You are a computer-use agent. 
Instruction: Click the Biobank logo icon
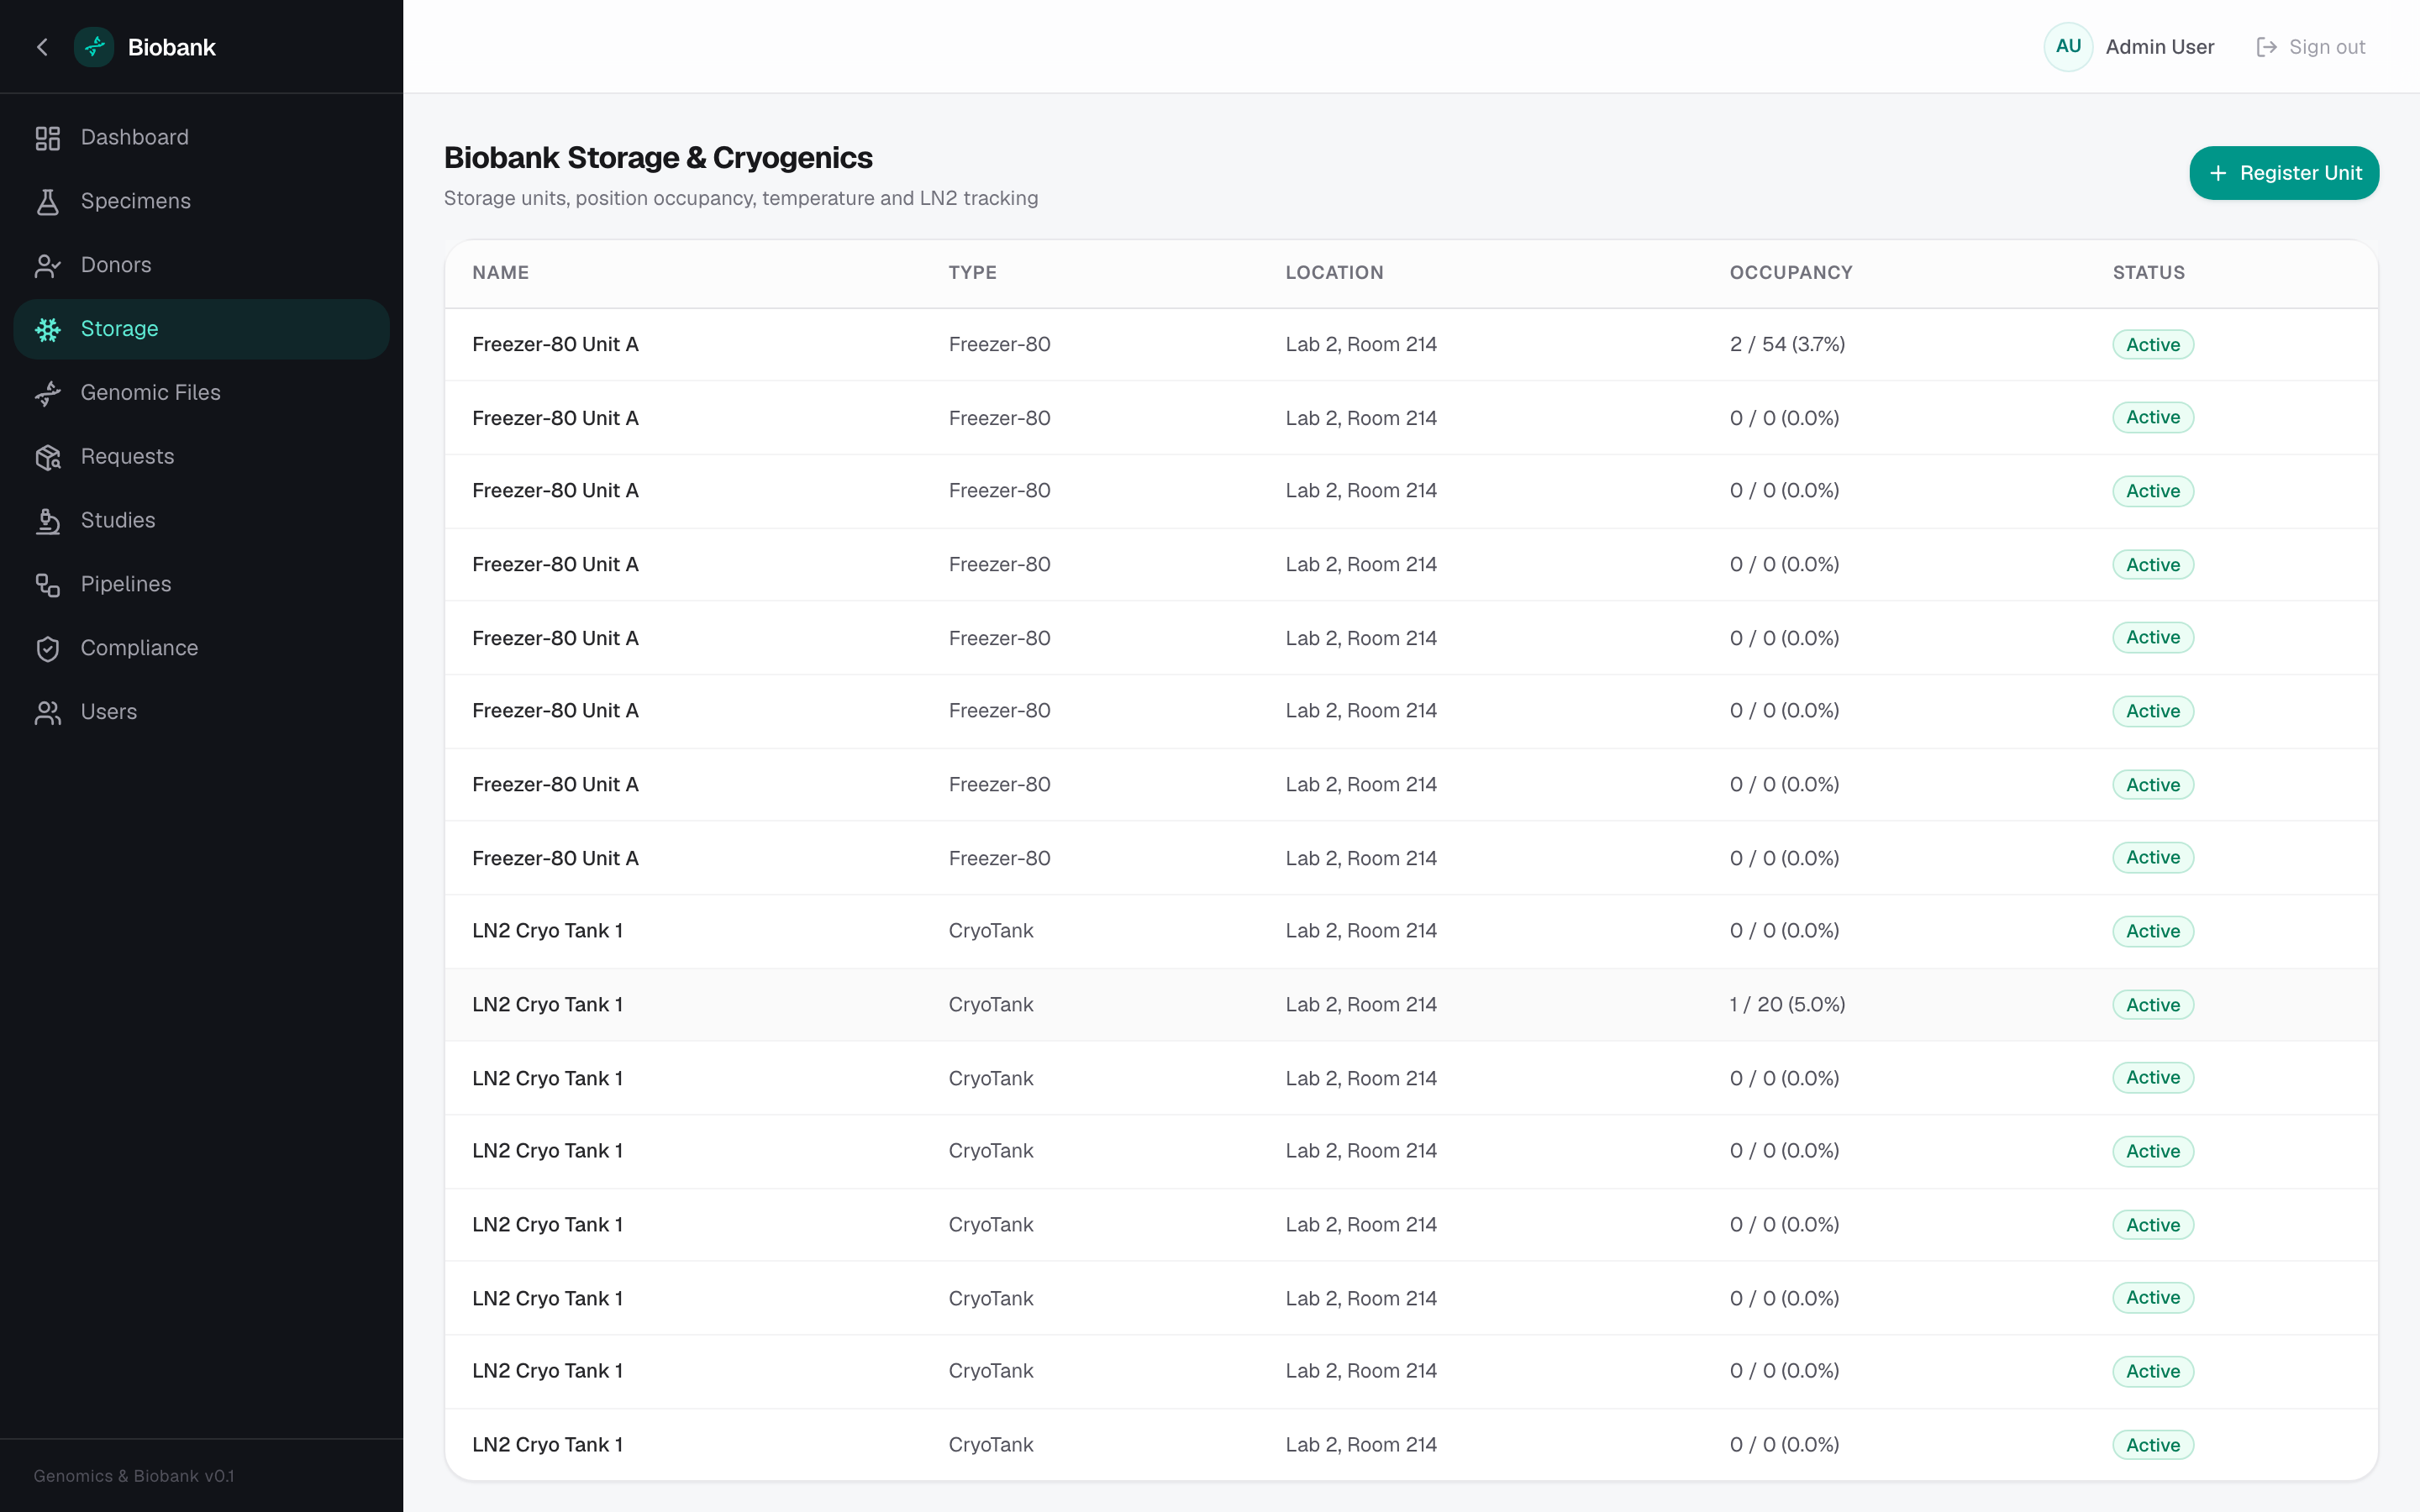coord(94,47)
